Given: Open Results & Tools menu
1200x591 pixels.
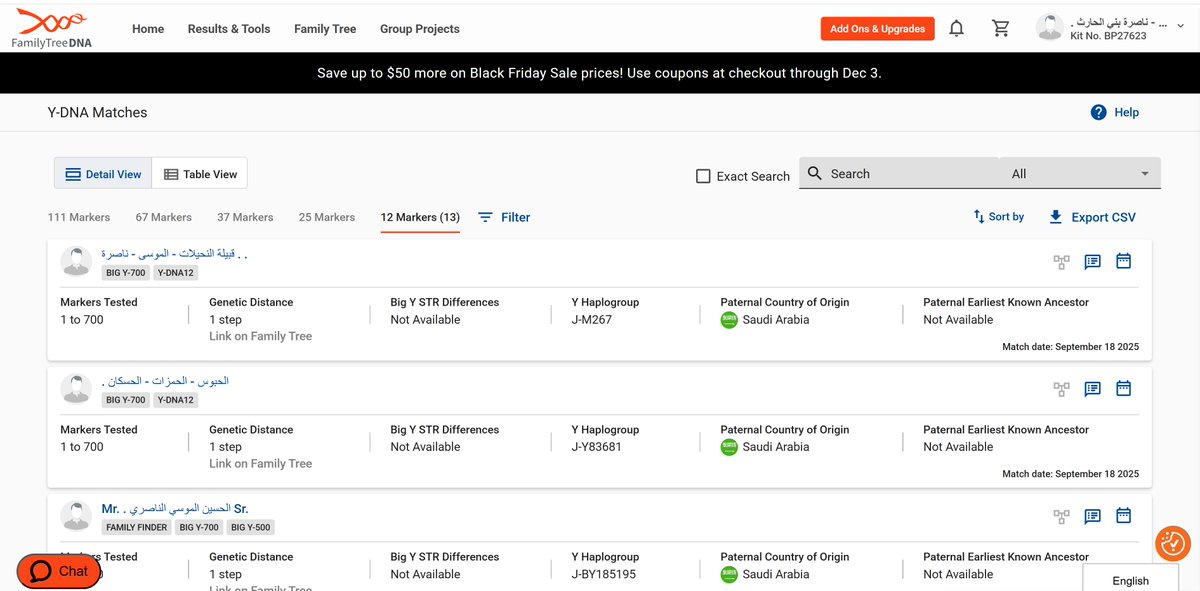Looking at the screenshot, I should point(229,29).
